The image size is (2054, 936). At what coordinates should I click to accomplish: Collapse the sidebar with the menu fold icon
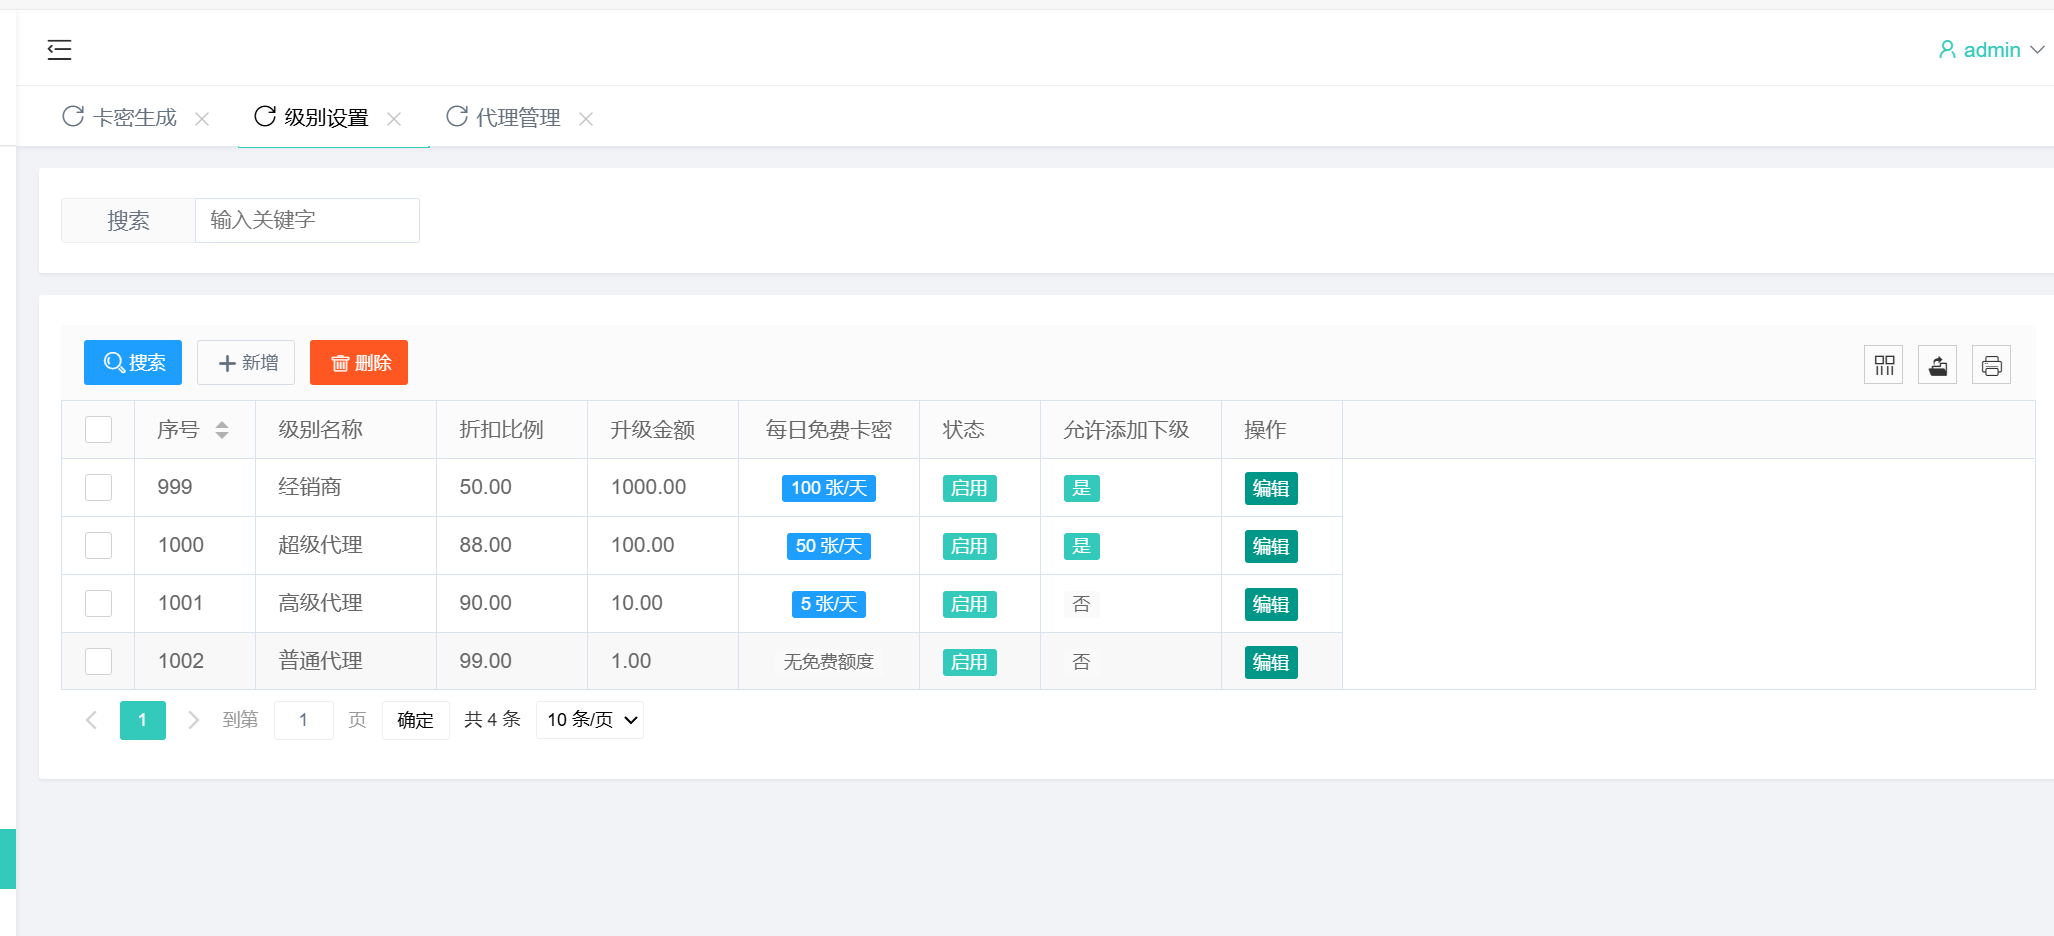coord(59,49)
